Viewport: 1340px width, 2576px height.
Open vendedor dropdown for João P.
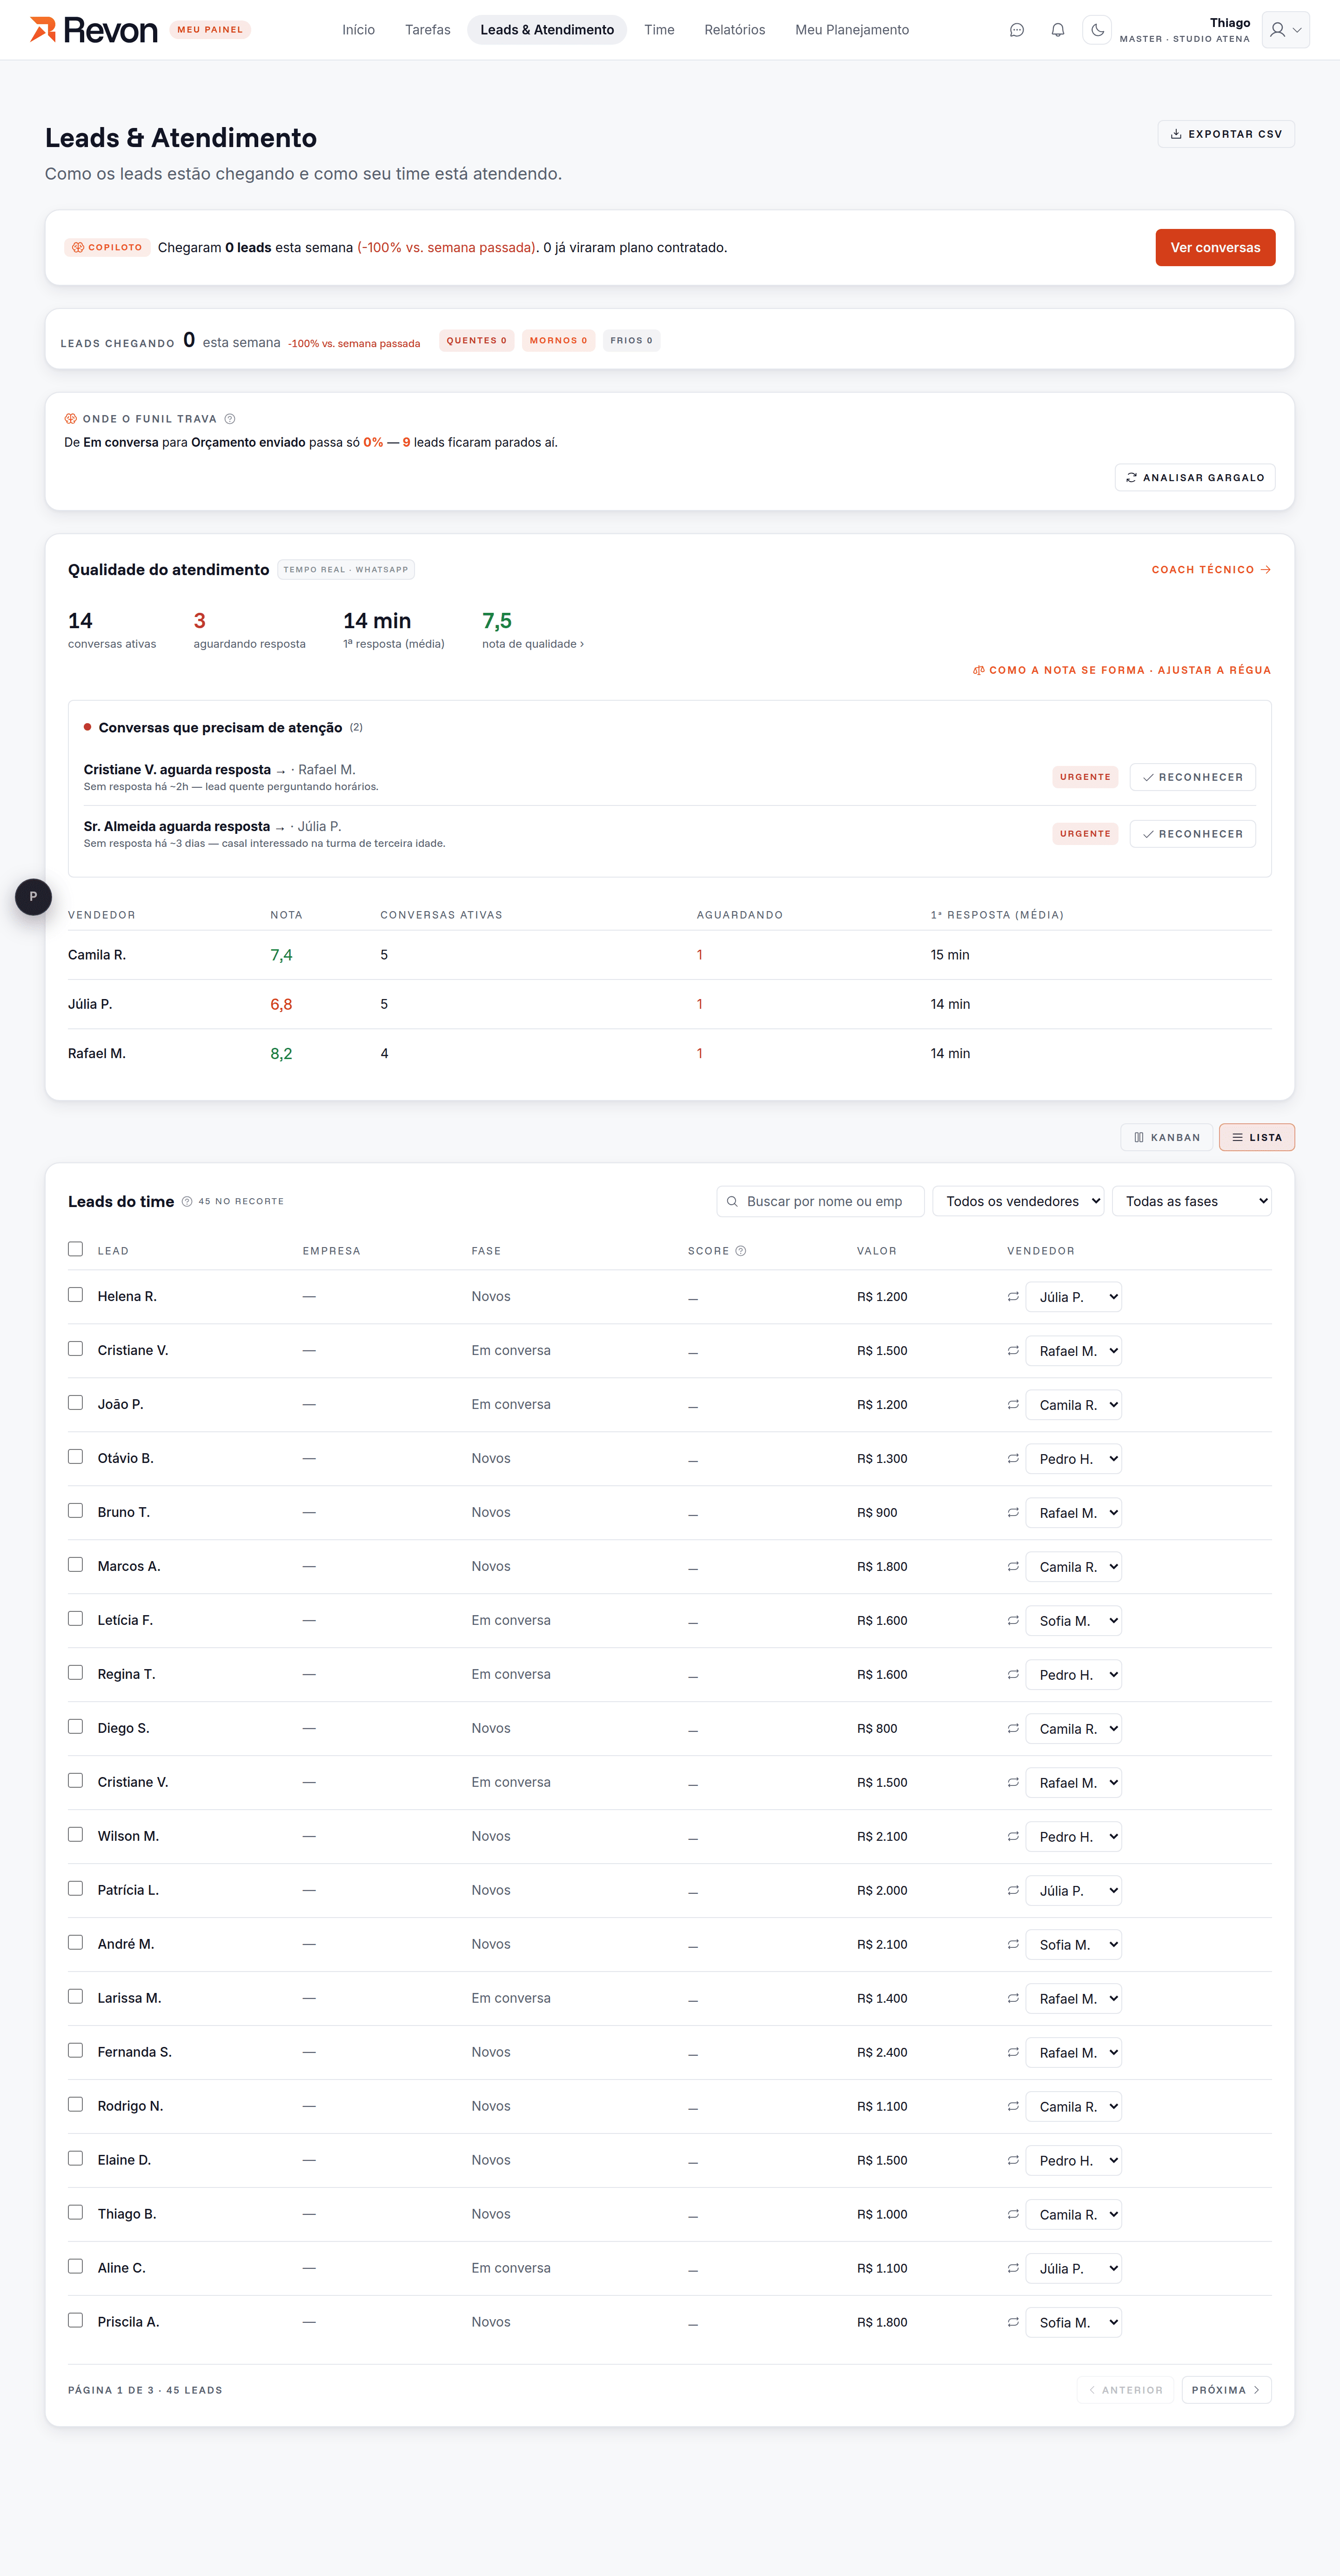pyautogui.click(x=1073, y=1405)
